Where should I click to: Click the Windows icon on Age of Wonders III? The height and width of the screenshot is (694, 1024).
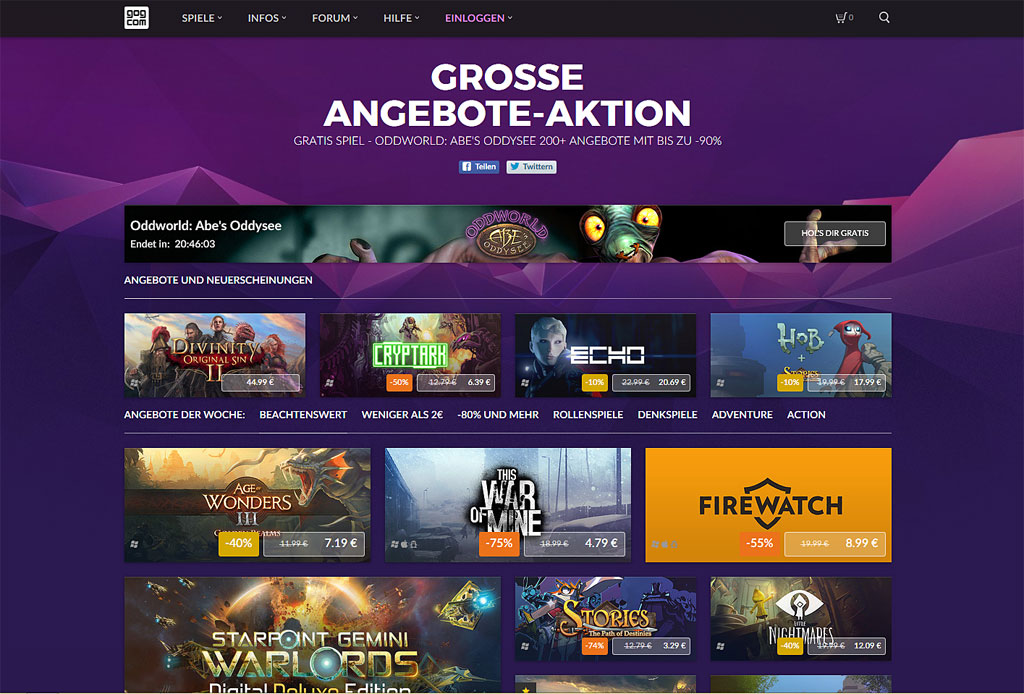[x=135, y=544]
